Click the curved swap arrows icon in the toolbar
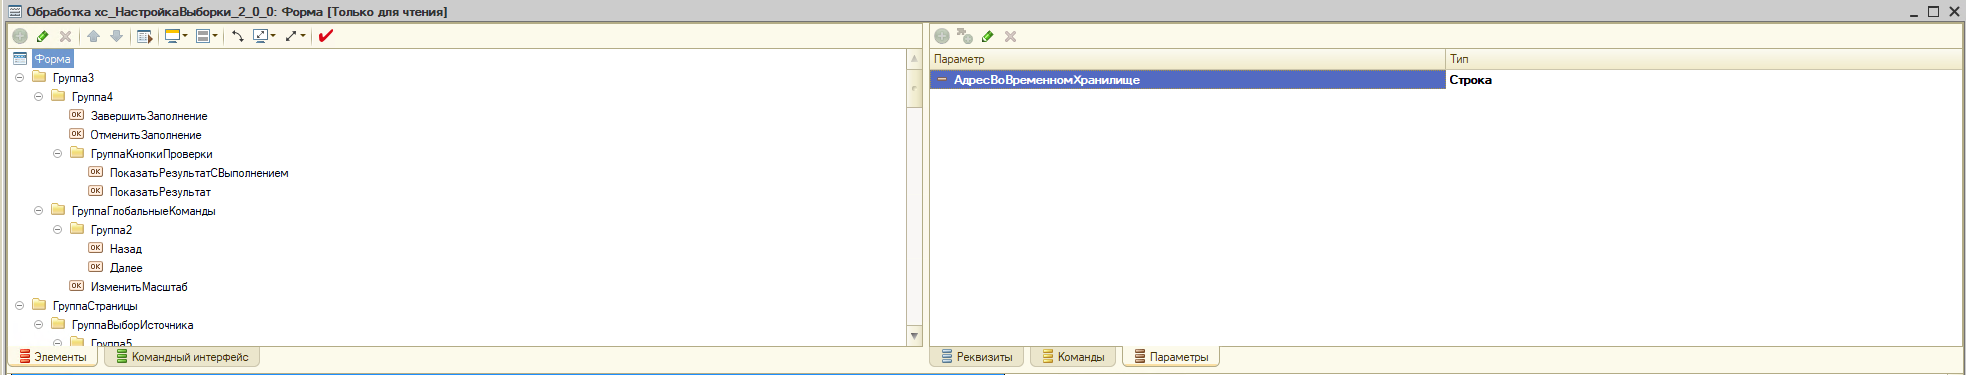The height and width of the screenshot is (375, 1966). coord(238,36)
